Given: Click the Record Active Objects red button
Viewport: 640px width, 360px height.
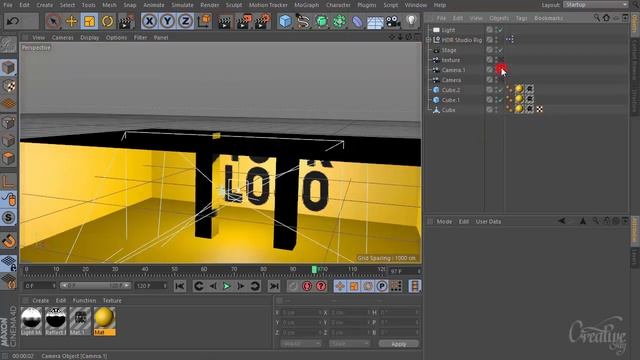Looking at the screenshot, I should point(307,286).
